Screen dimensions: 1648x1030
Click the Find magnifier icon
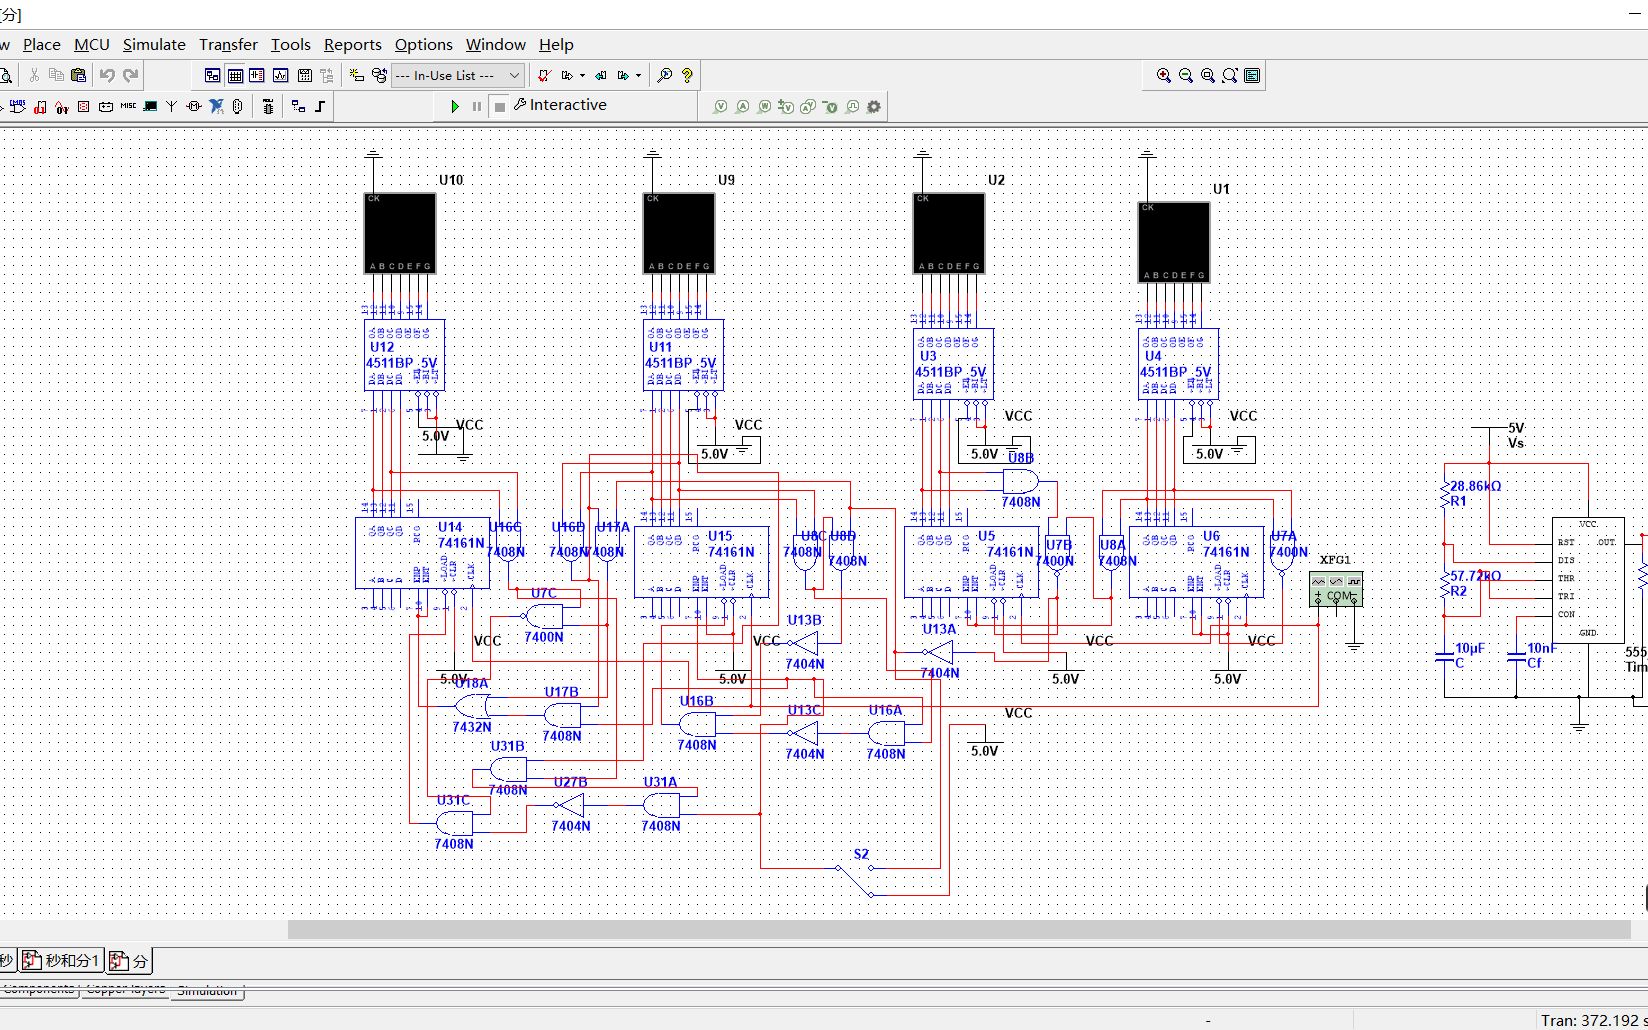(664, 75)
